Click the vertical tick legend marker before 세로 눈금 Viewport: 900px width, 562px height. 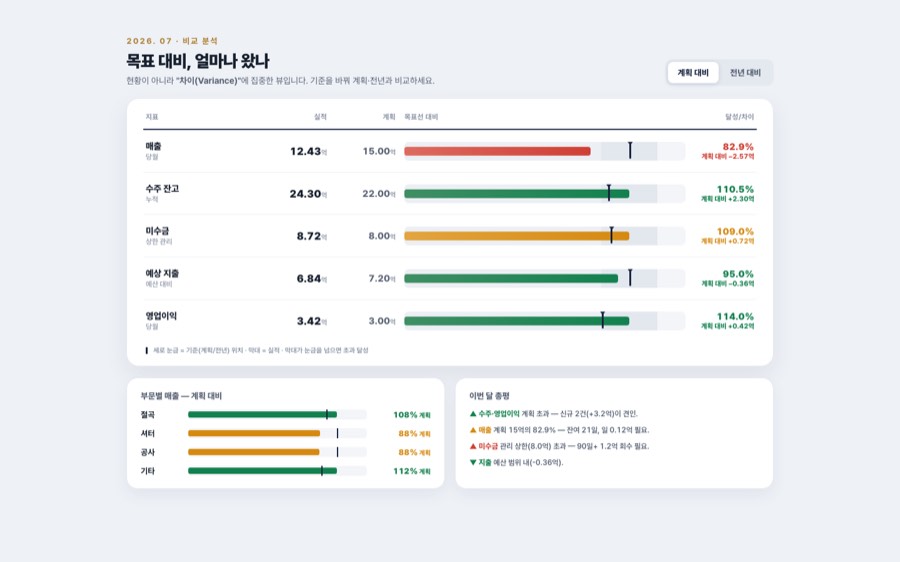146,350
